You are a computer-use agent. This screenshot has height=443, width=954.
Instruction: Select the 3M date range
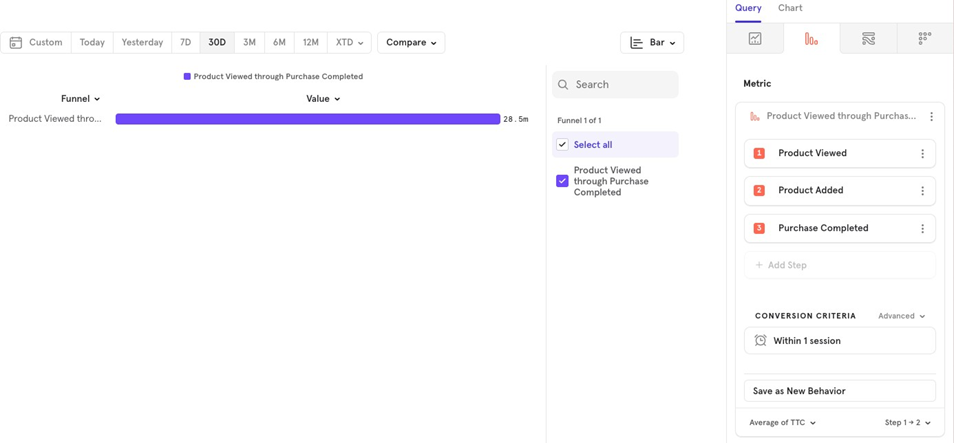tap(249, 43)
